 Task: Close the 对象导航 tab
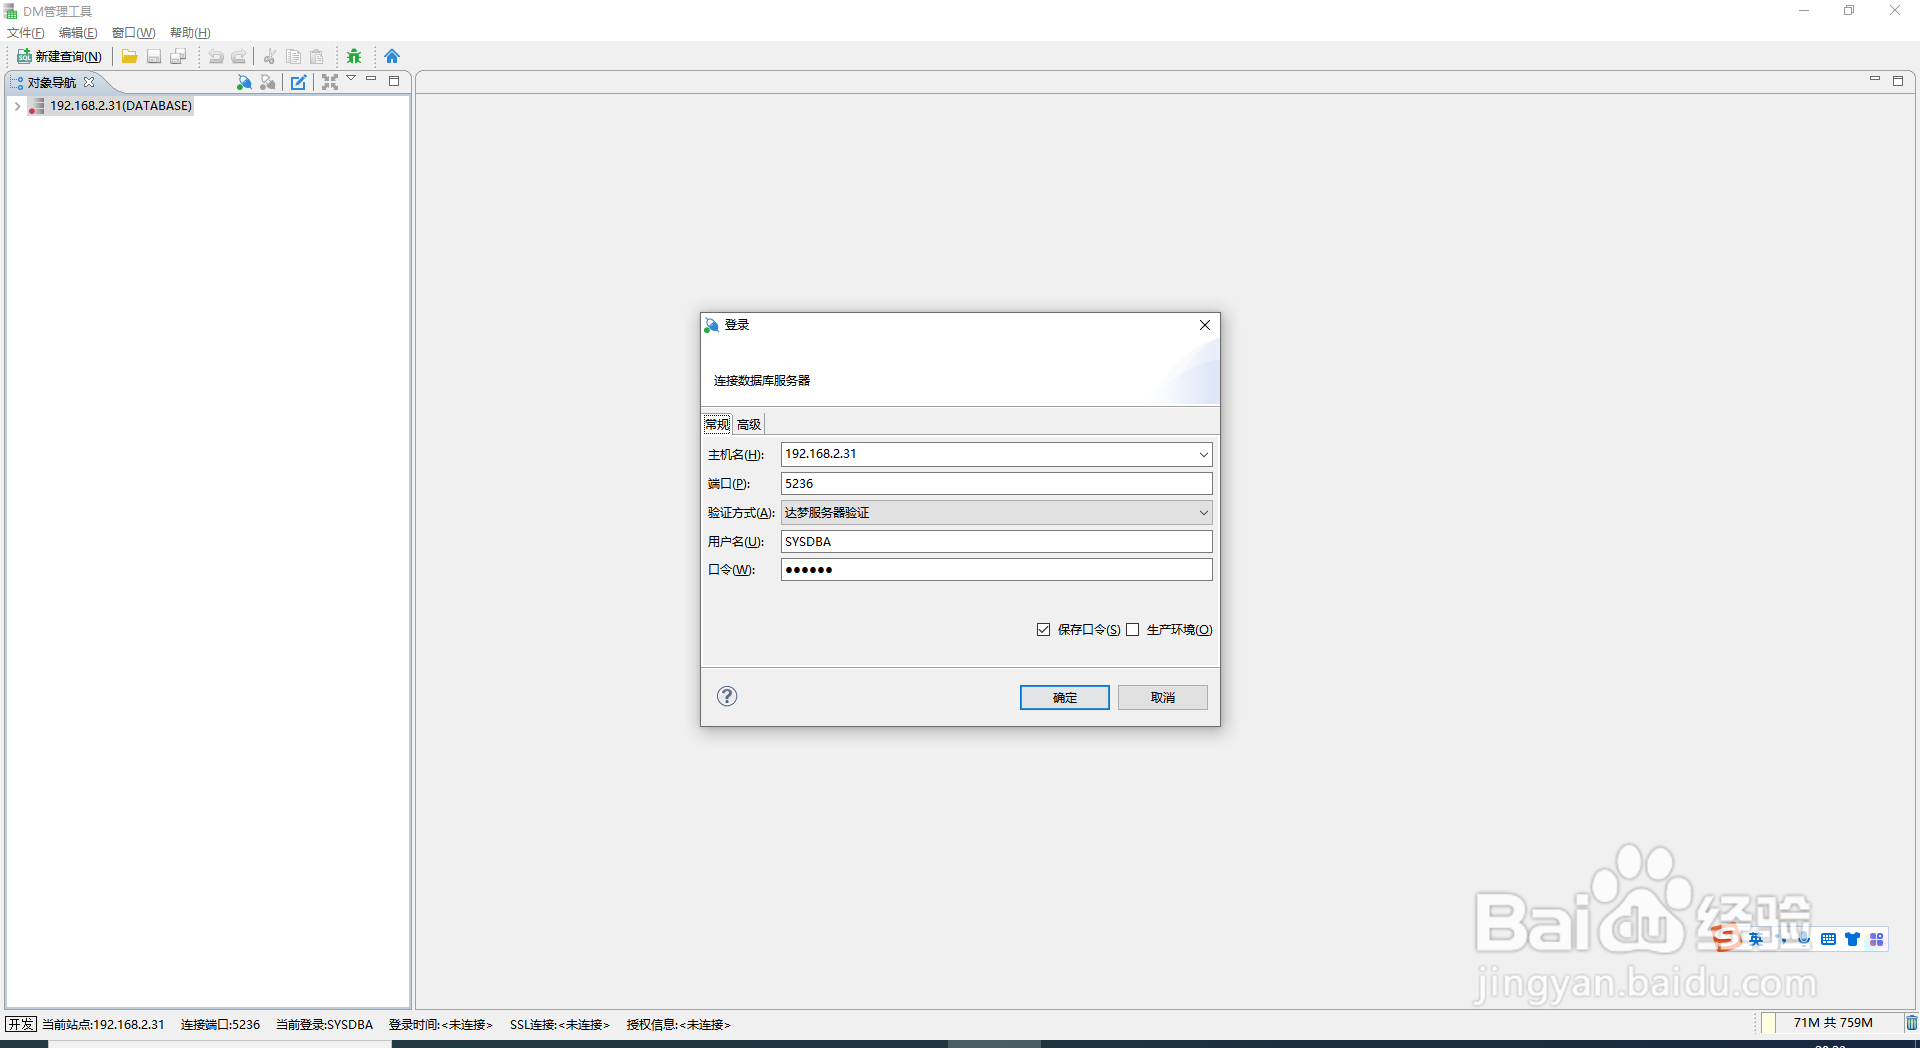coord(89,82)
